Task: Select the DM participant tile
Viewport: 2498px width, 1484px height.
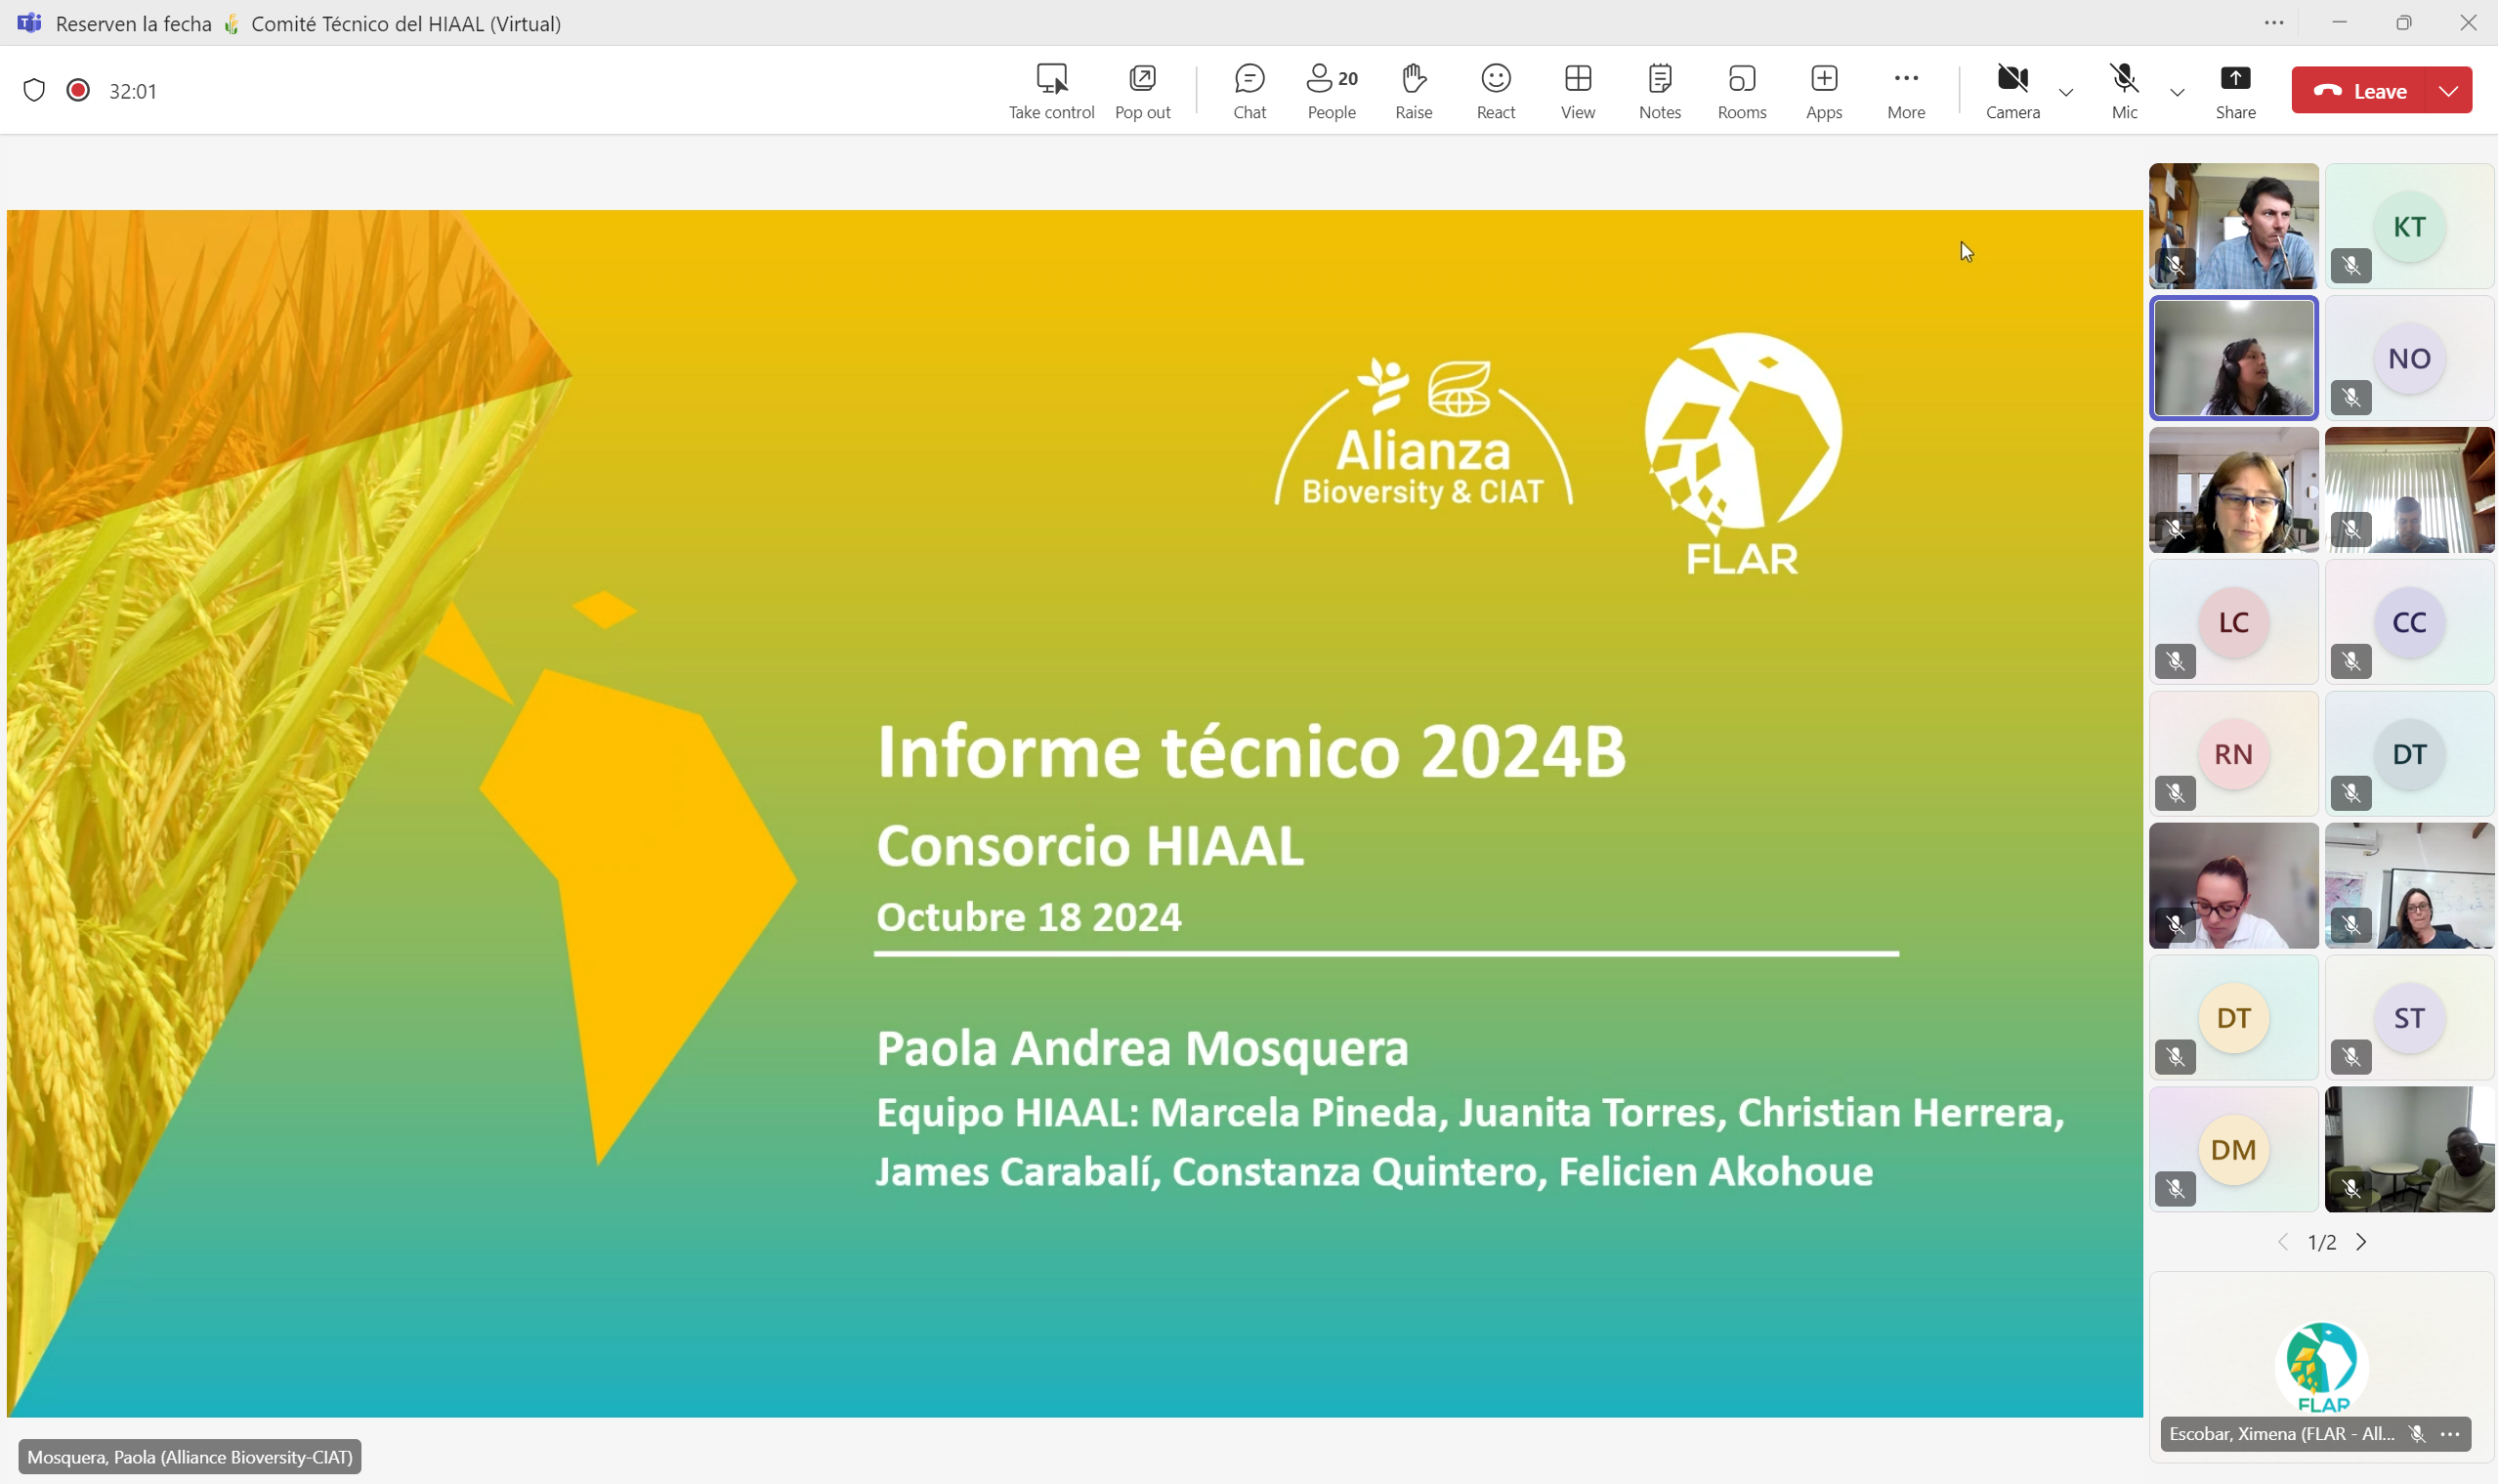Action: [2233, 1150]
